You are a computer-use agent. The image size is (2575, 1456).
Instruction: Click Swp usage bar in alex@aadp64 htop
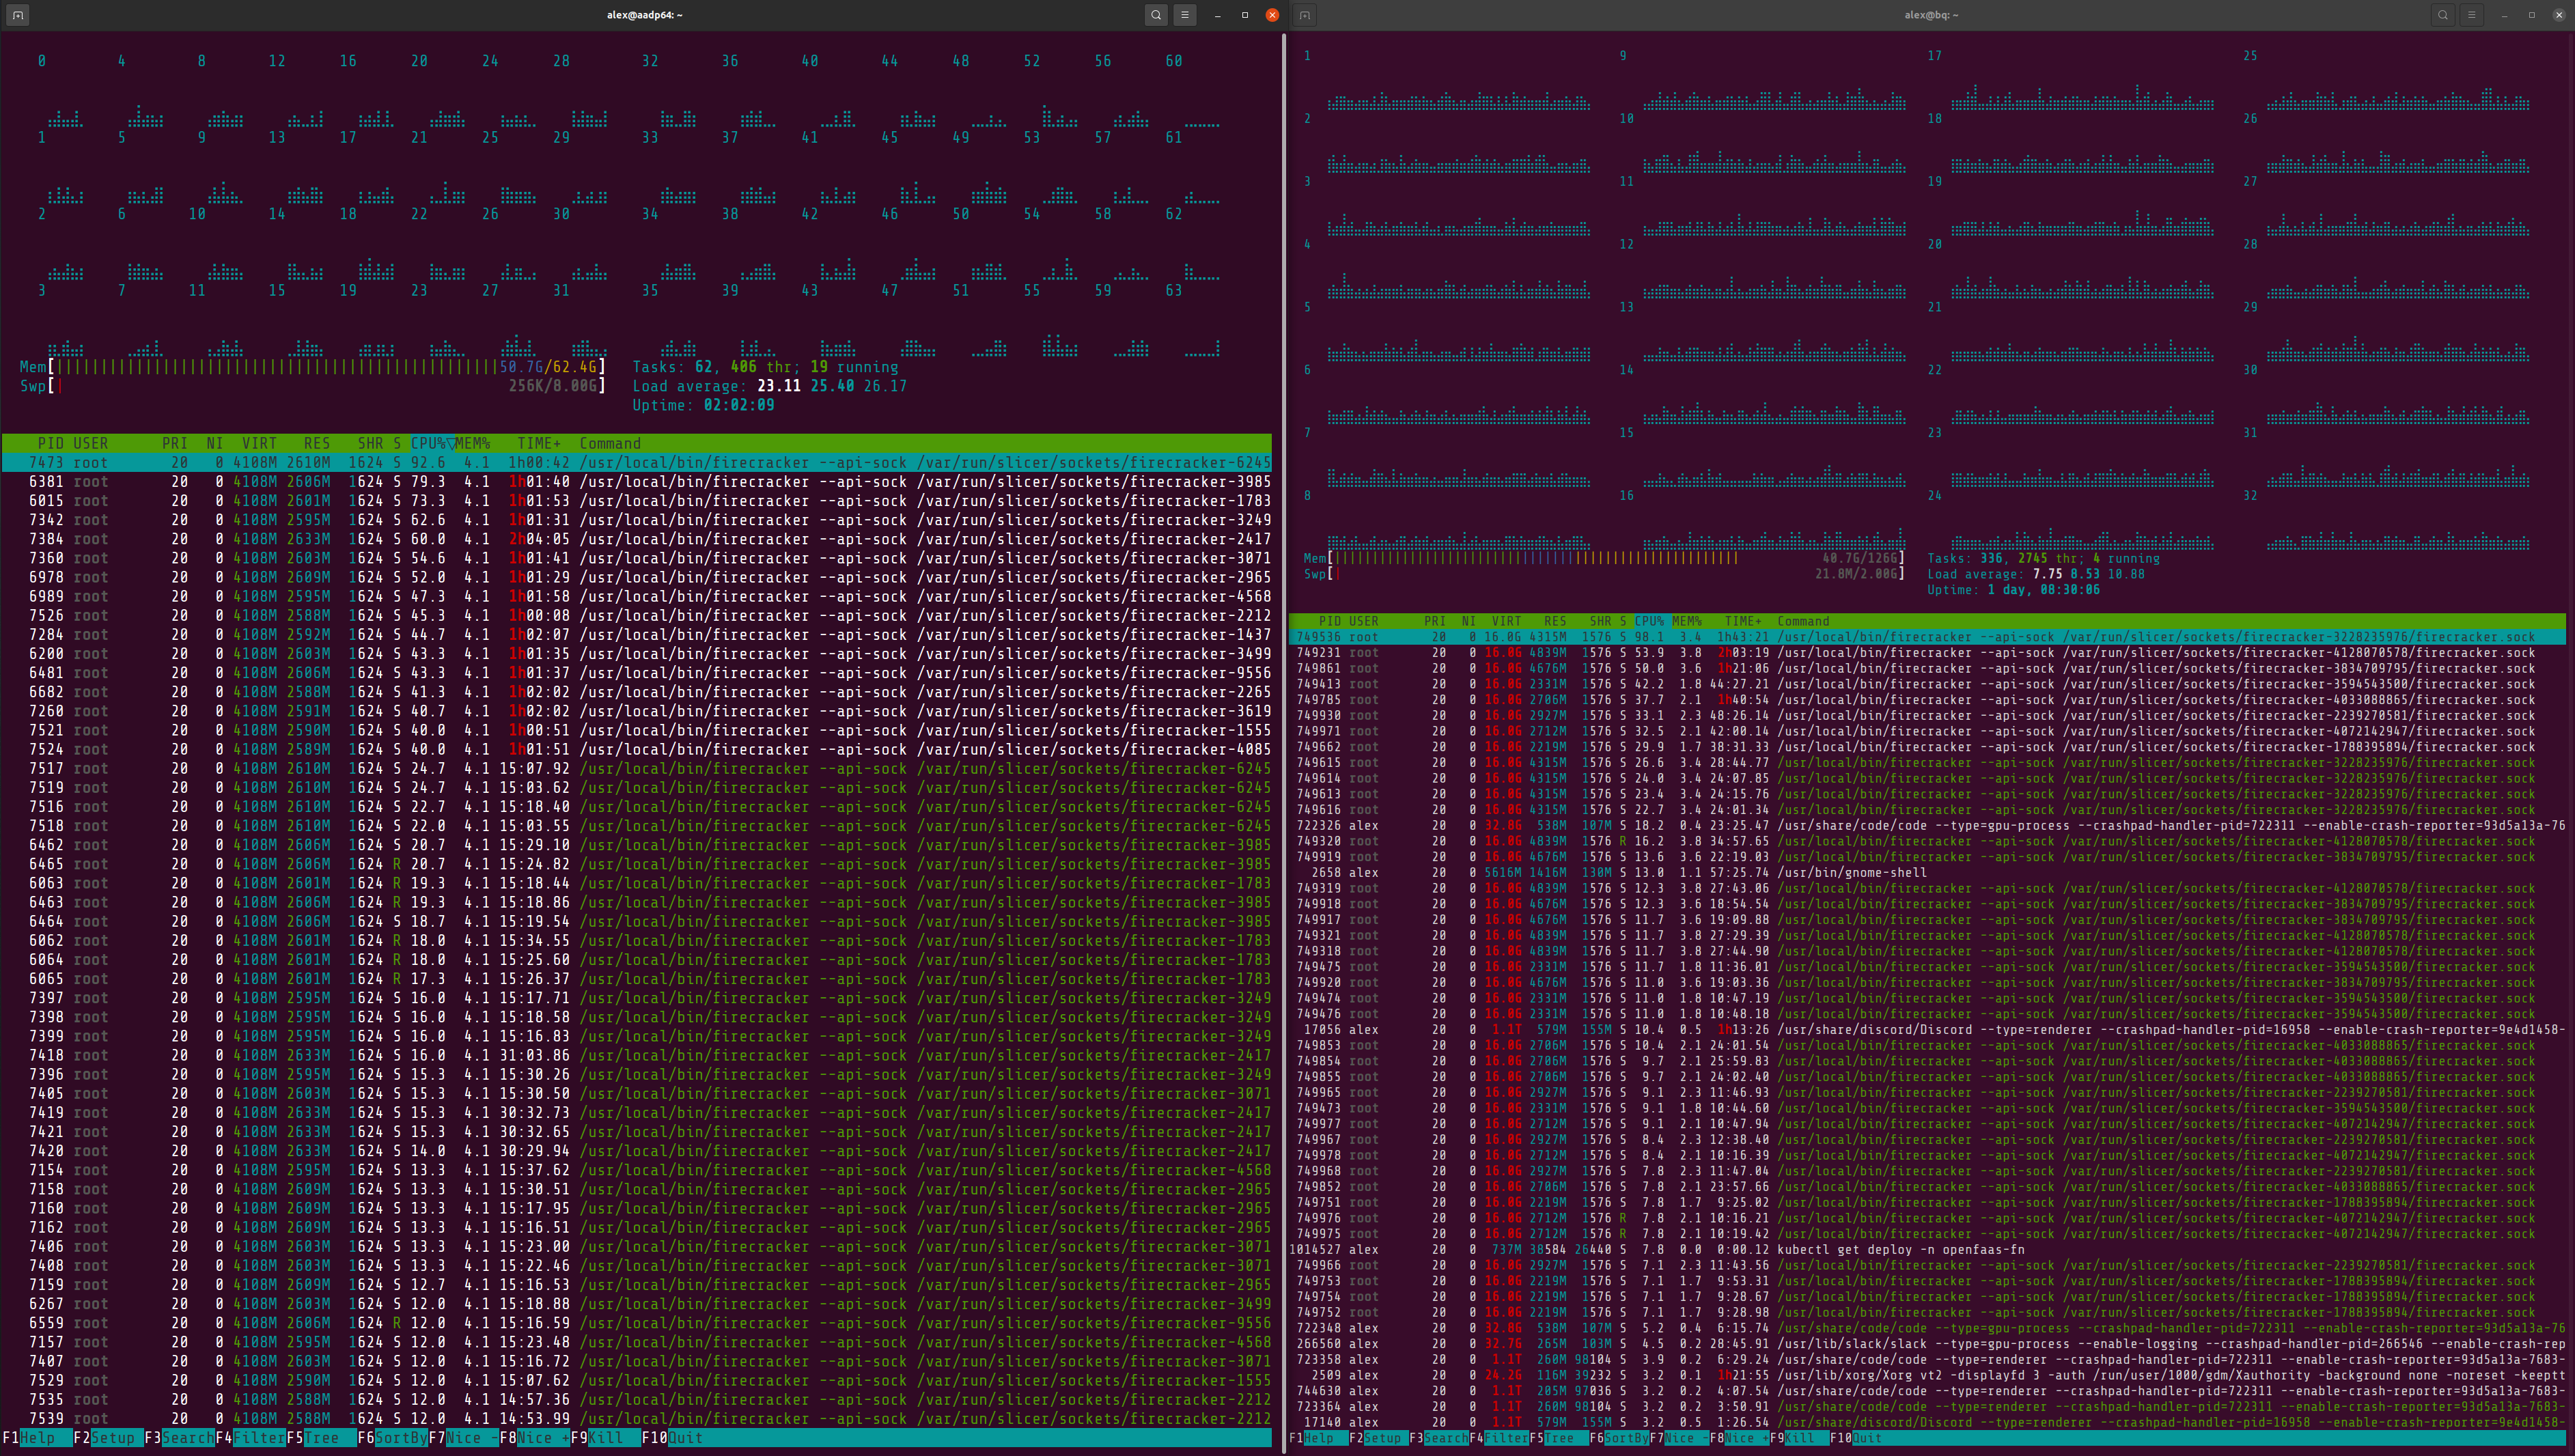click(312, 386)
